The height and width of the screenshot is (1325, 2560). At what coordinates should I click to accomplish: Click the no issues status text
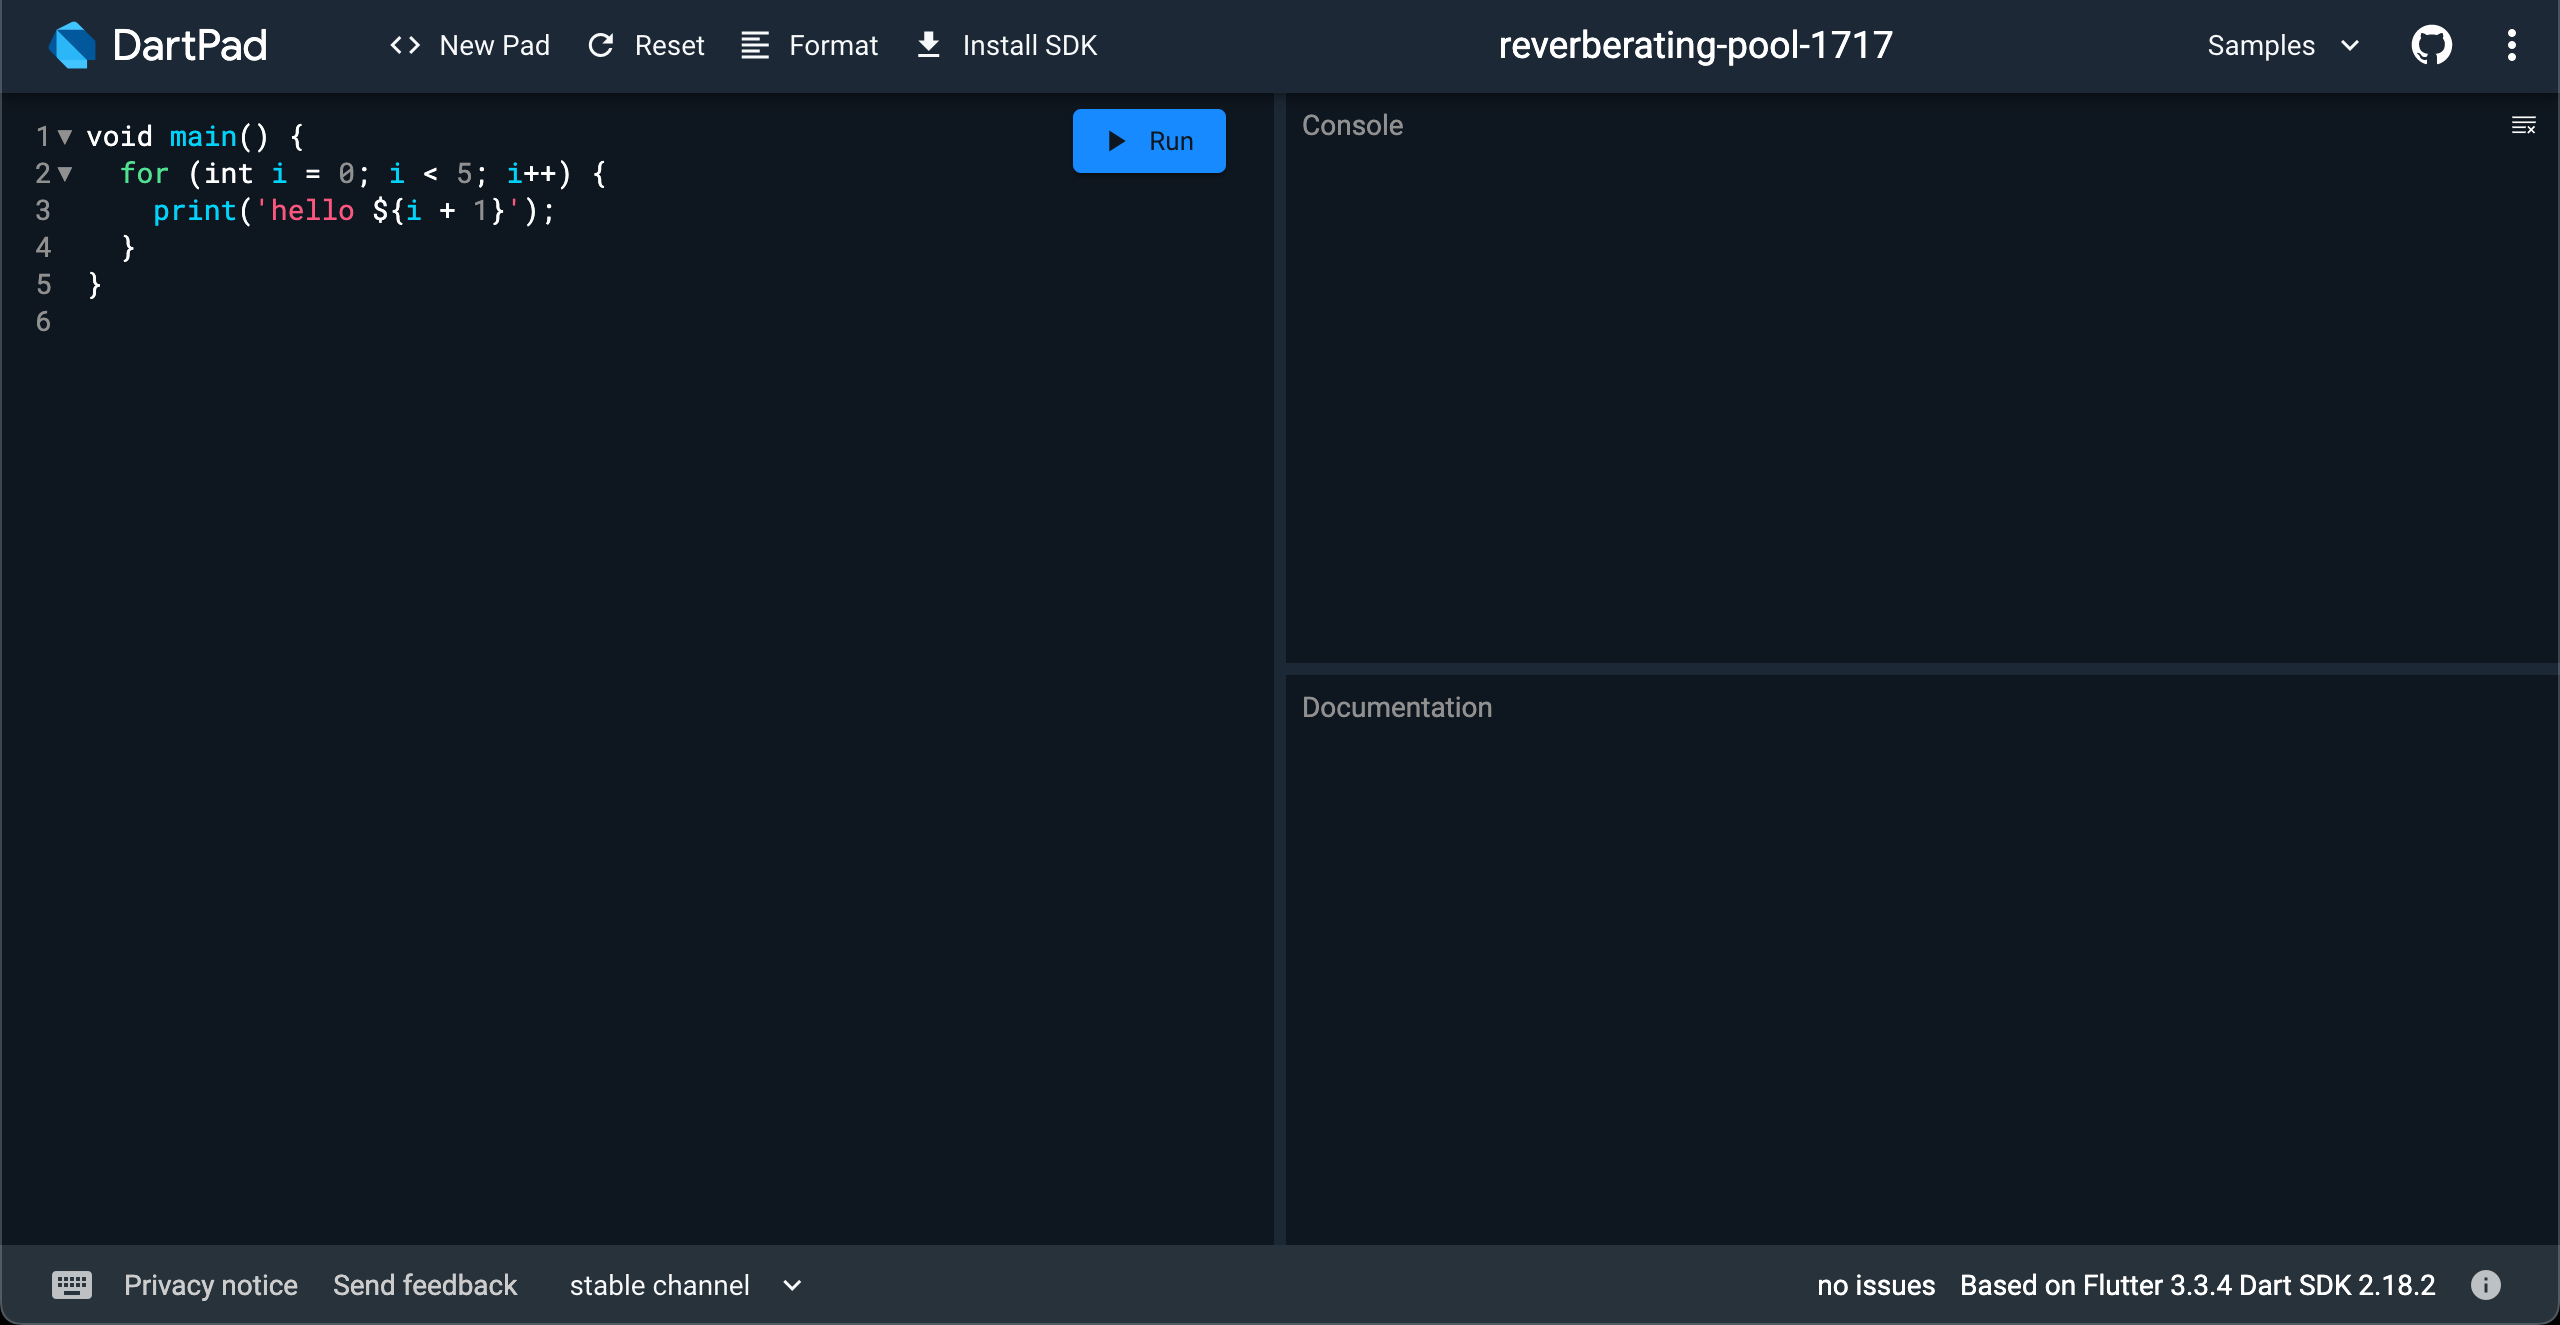1876,1285
